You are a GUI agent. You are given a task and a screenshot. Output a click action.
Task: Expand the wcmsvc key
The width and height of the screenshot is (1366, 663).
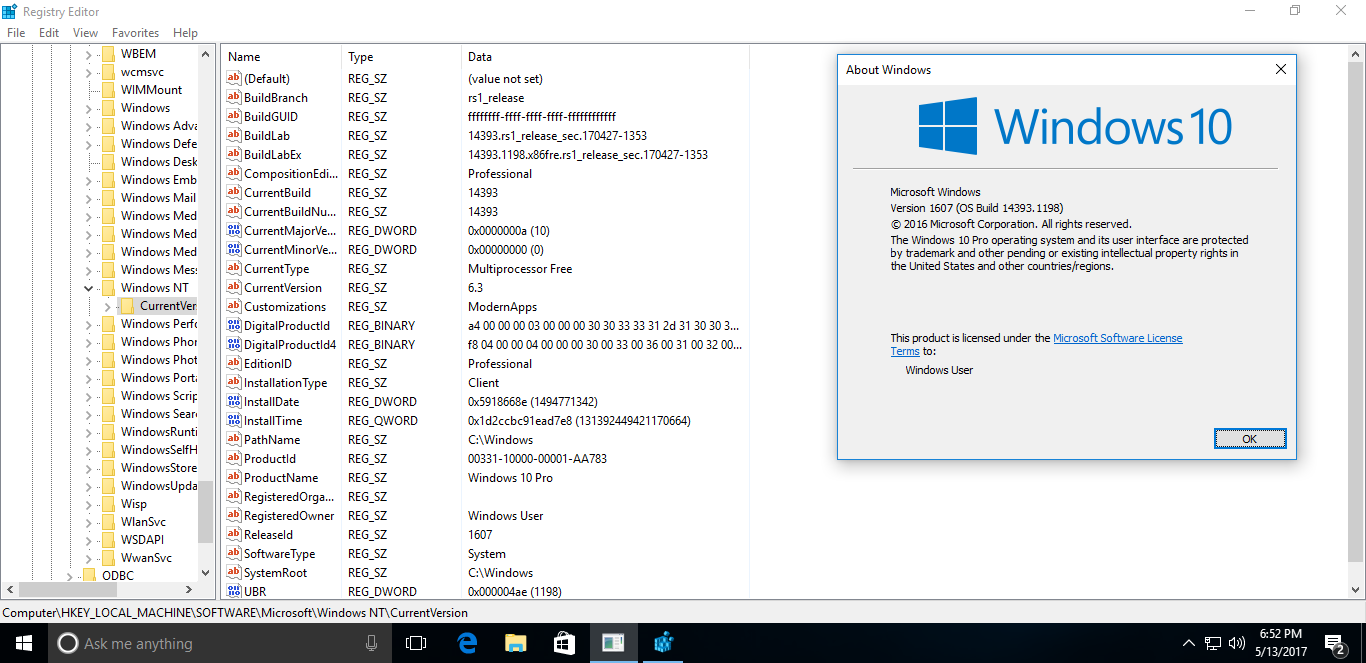pos(88,72)
